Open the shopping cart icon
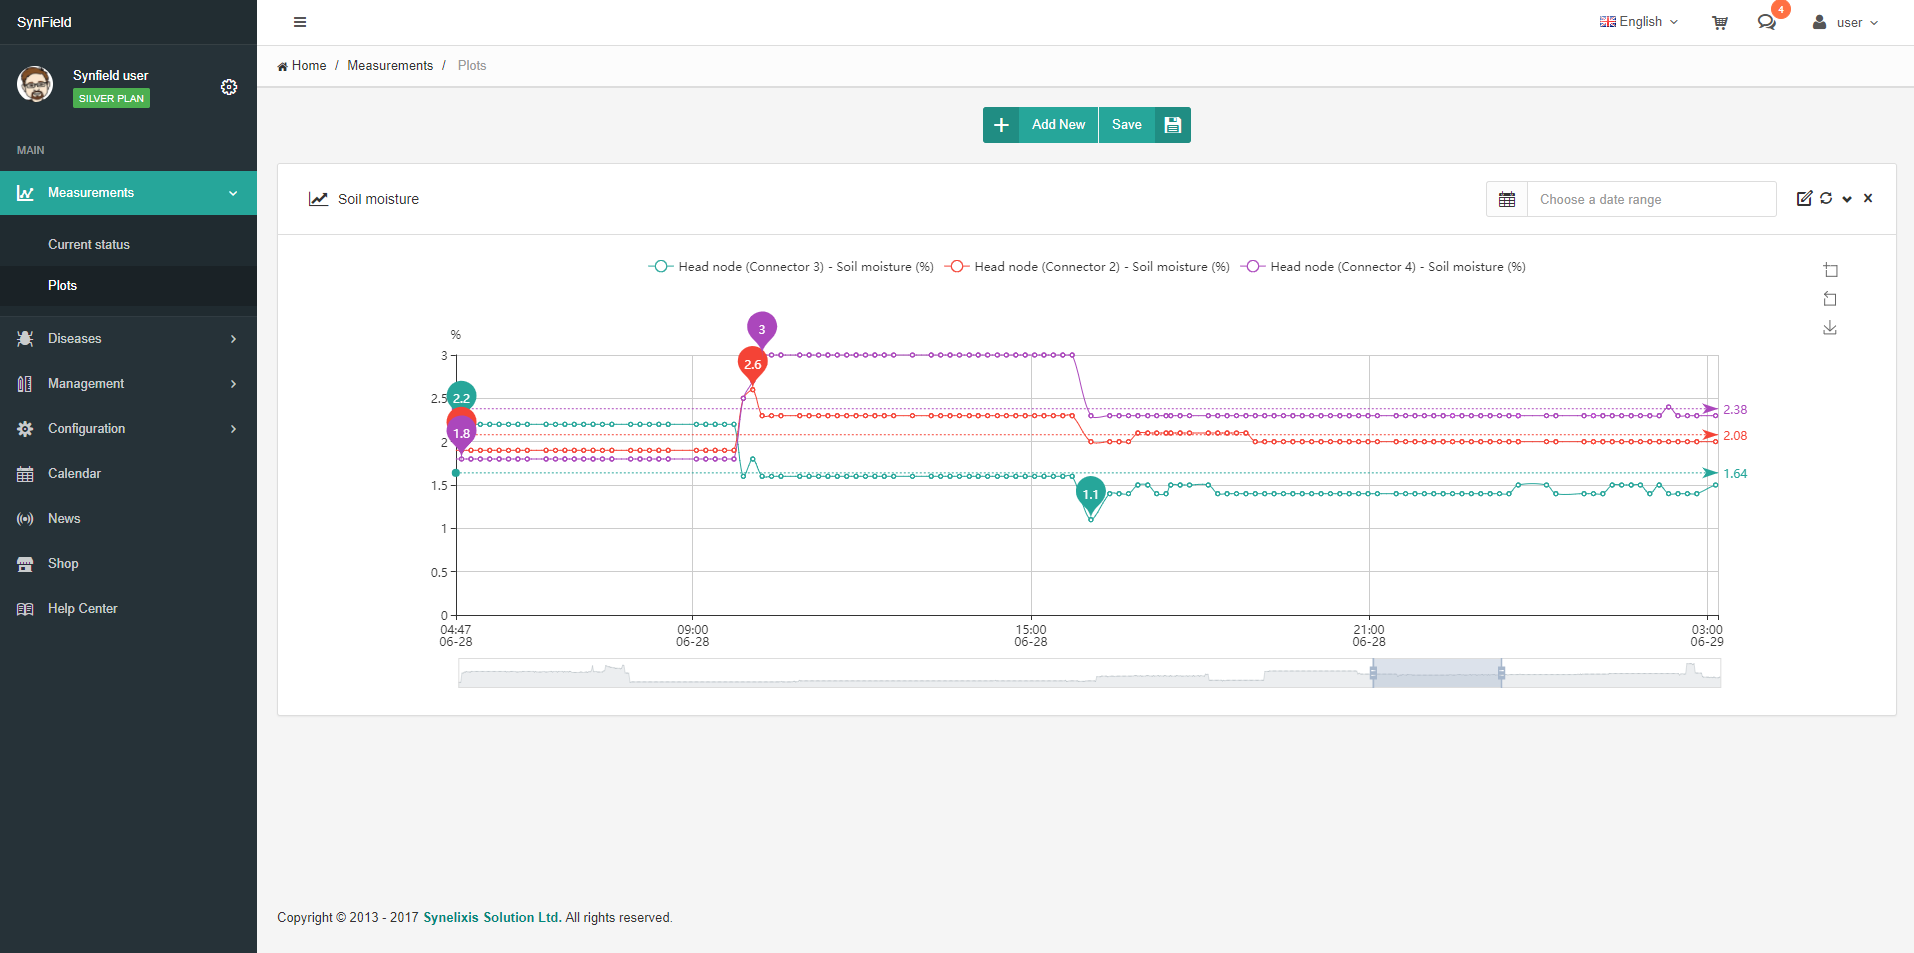Viewport: 1914px width, 953px height. click(1720, 22)
